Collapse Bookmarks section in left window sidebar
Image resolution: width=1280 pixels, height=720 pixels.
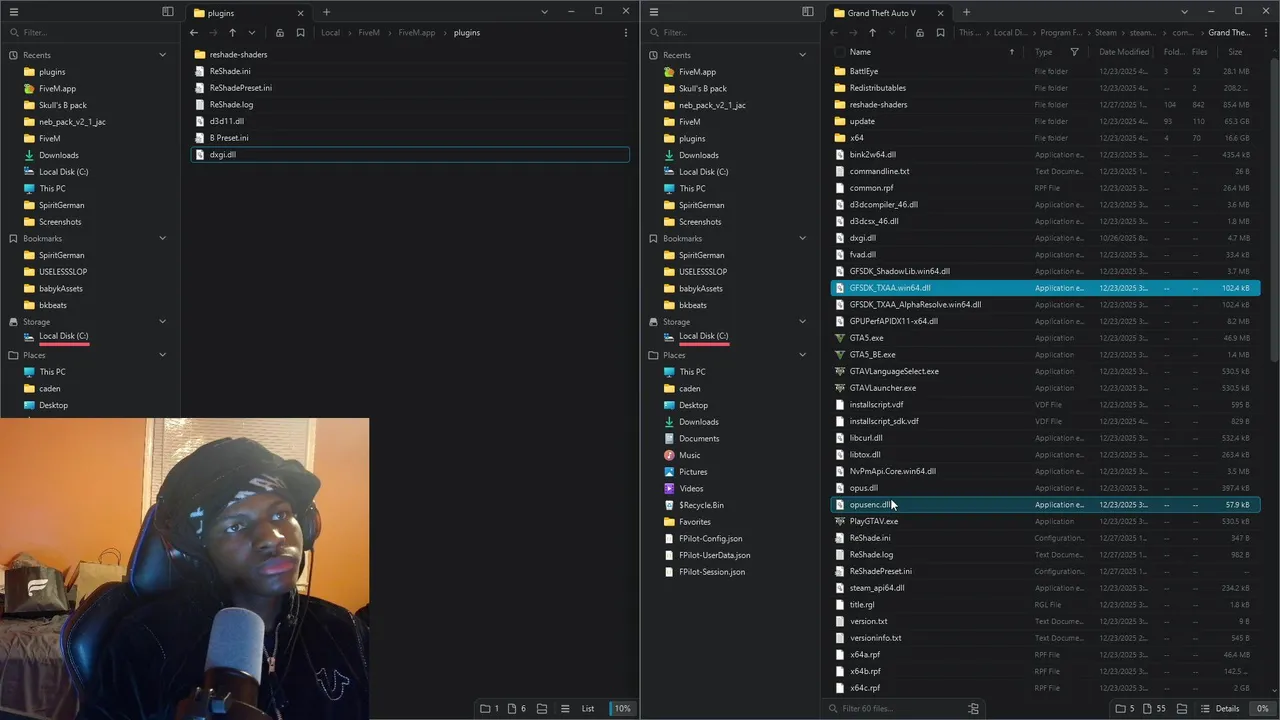pyautogui.click(x=162, y=238)
